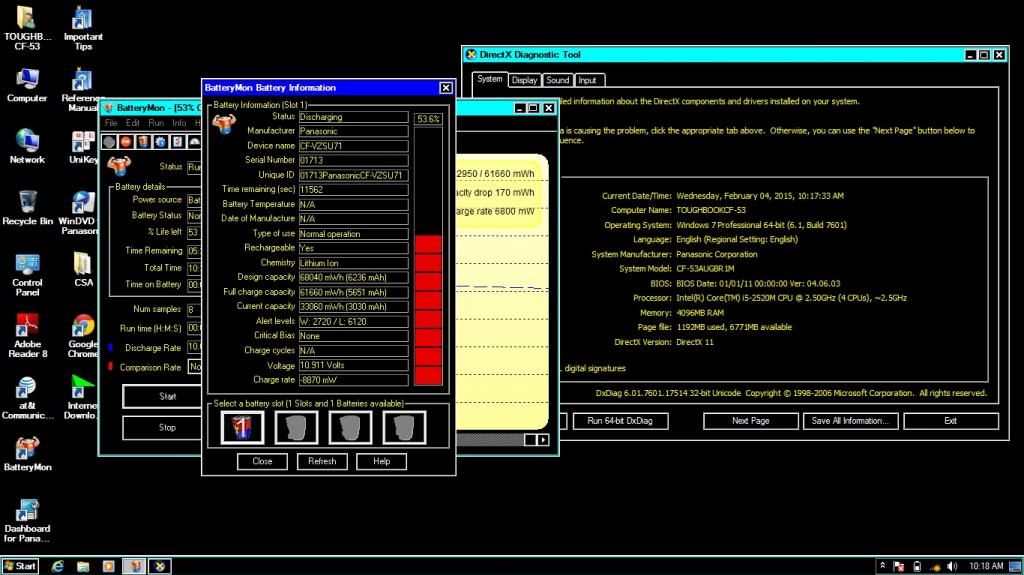Open the Edit menu in BatteryMon
Viewport: 1024px width, 575px height.
point(133,123)
